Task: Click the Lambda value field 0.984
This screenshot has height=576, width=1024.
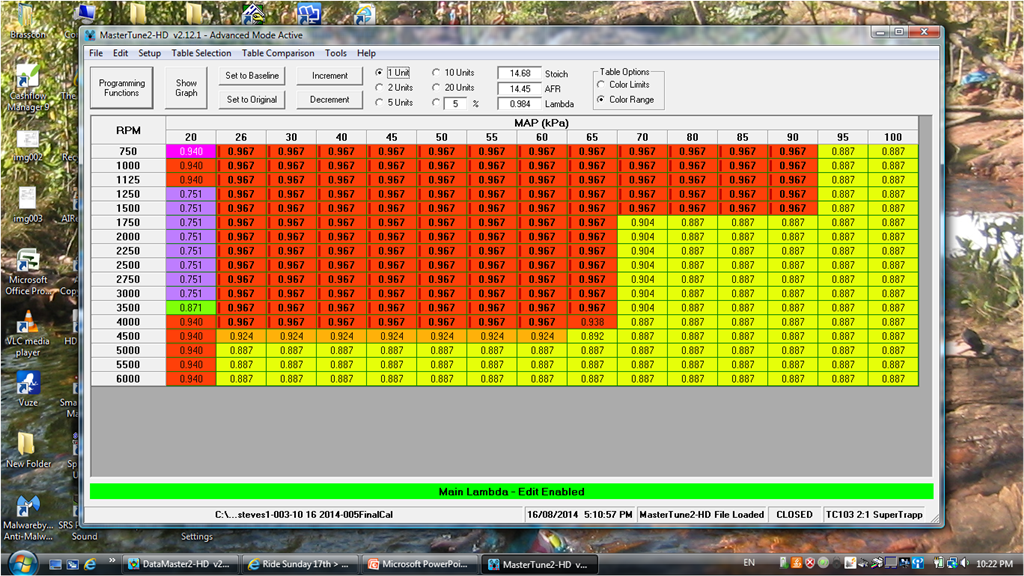Action: (x=520, y=103)
